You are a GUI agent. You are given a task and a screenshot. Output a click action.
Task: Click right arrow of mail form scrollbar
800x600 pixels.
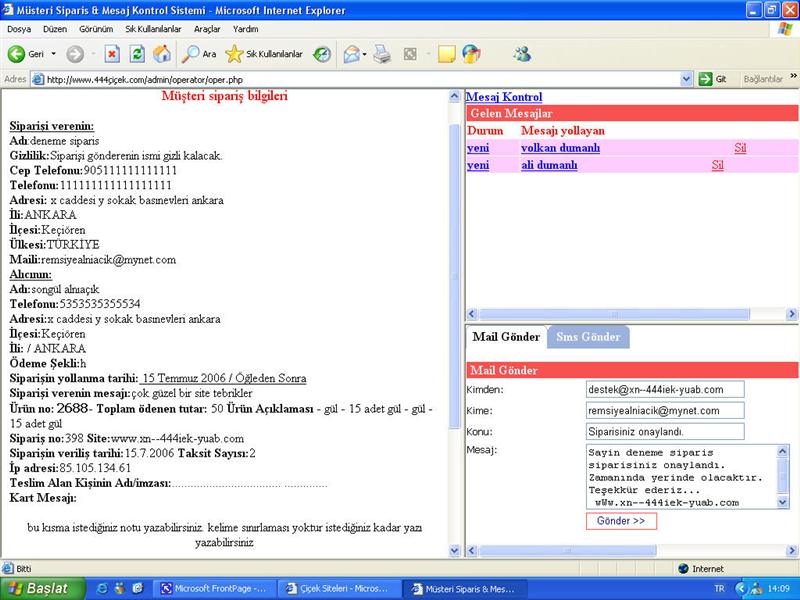pos(791,551)
